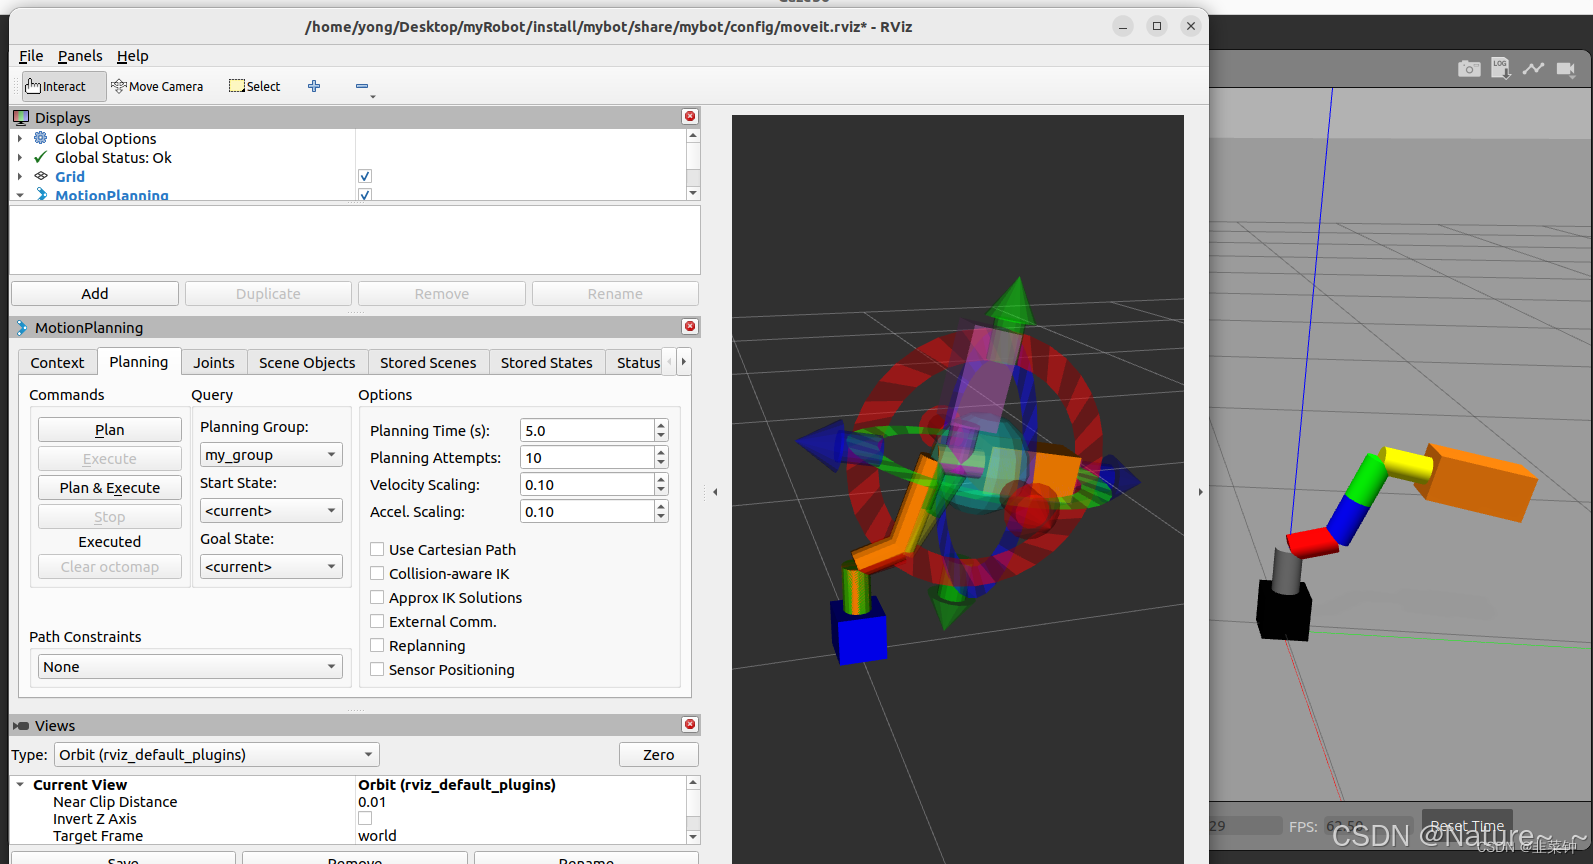Click Gazebo video record icon

point(1566,68)
